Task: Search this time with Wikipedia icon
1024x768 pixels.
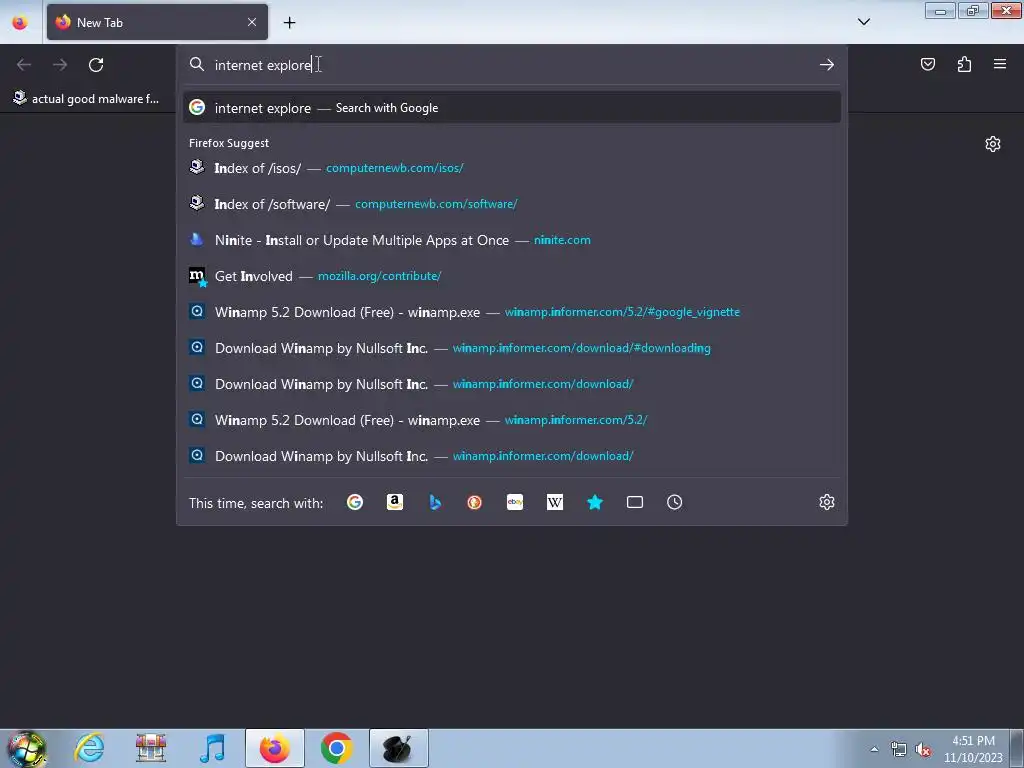Action: (554, 502)
